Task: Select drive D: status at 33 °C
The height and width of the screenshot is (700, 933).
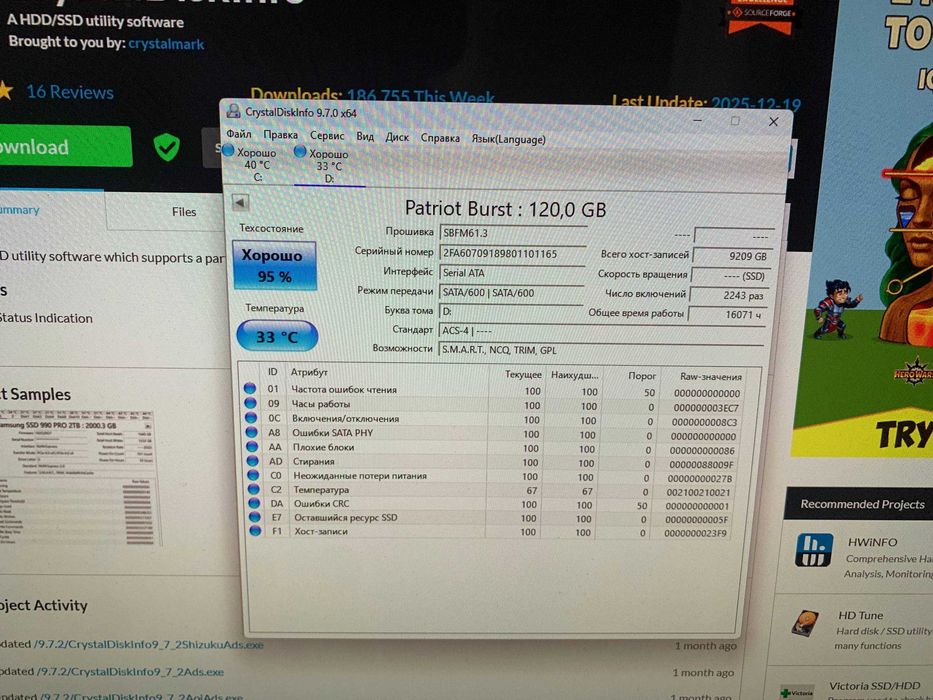Action: [324, 165]
